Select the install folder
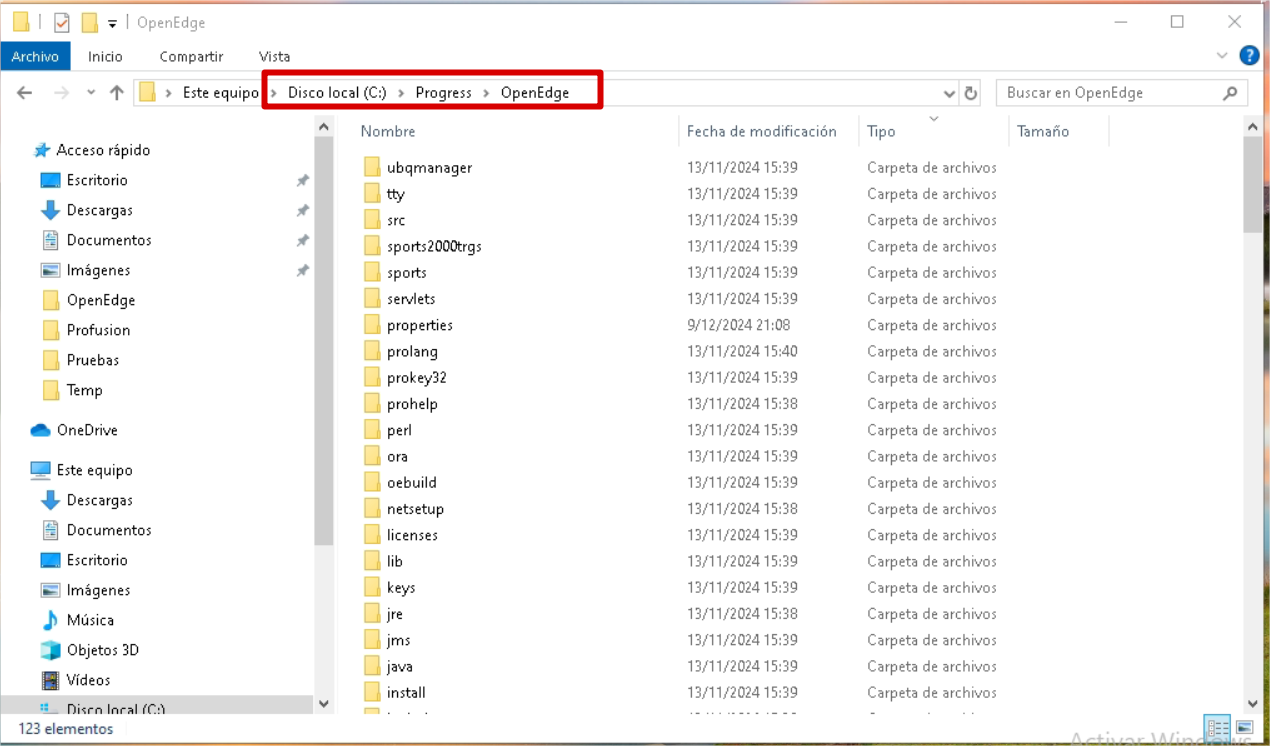 [407, 692]
